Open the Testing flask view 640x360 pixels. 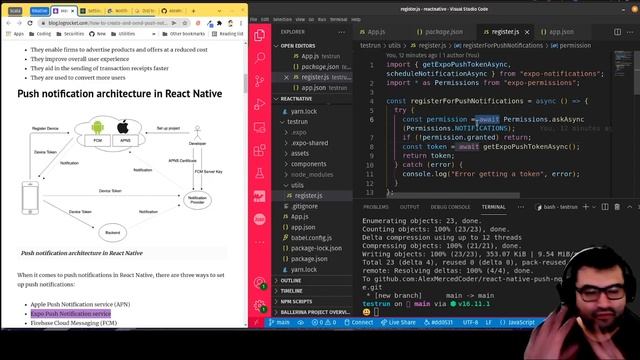[260, 173]
